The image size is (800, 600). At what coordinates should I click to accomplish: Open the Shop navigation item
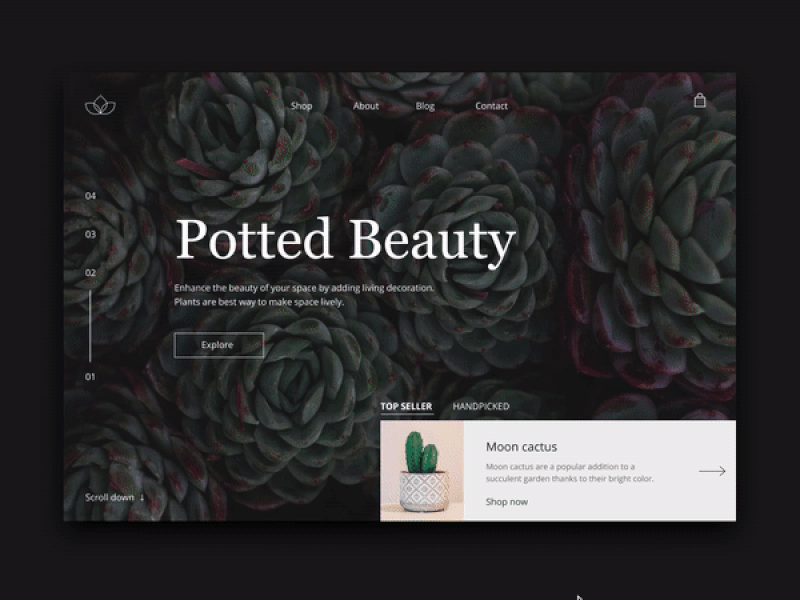tap(302, 105)
